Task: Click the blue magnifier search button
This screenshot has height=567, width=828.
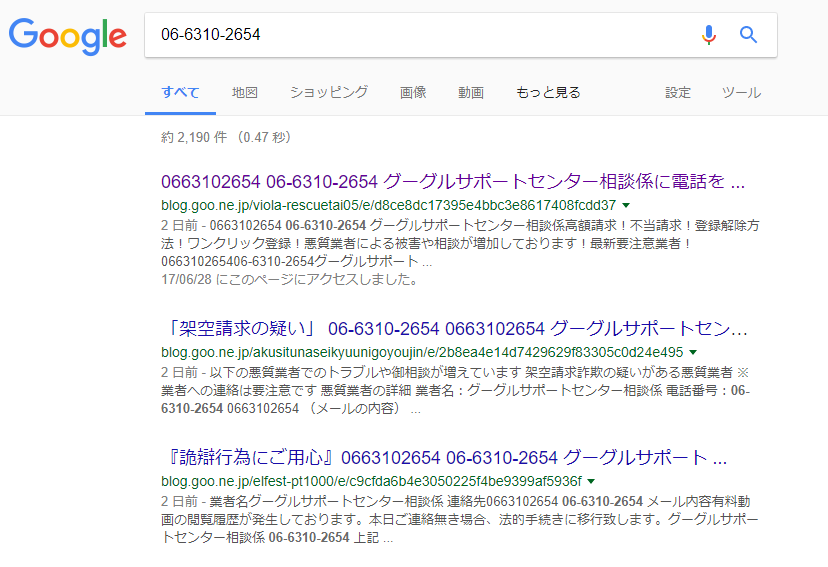Action: pos(748,35)
